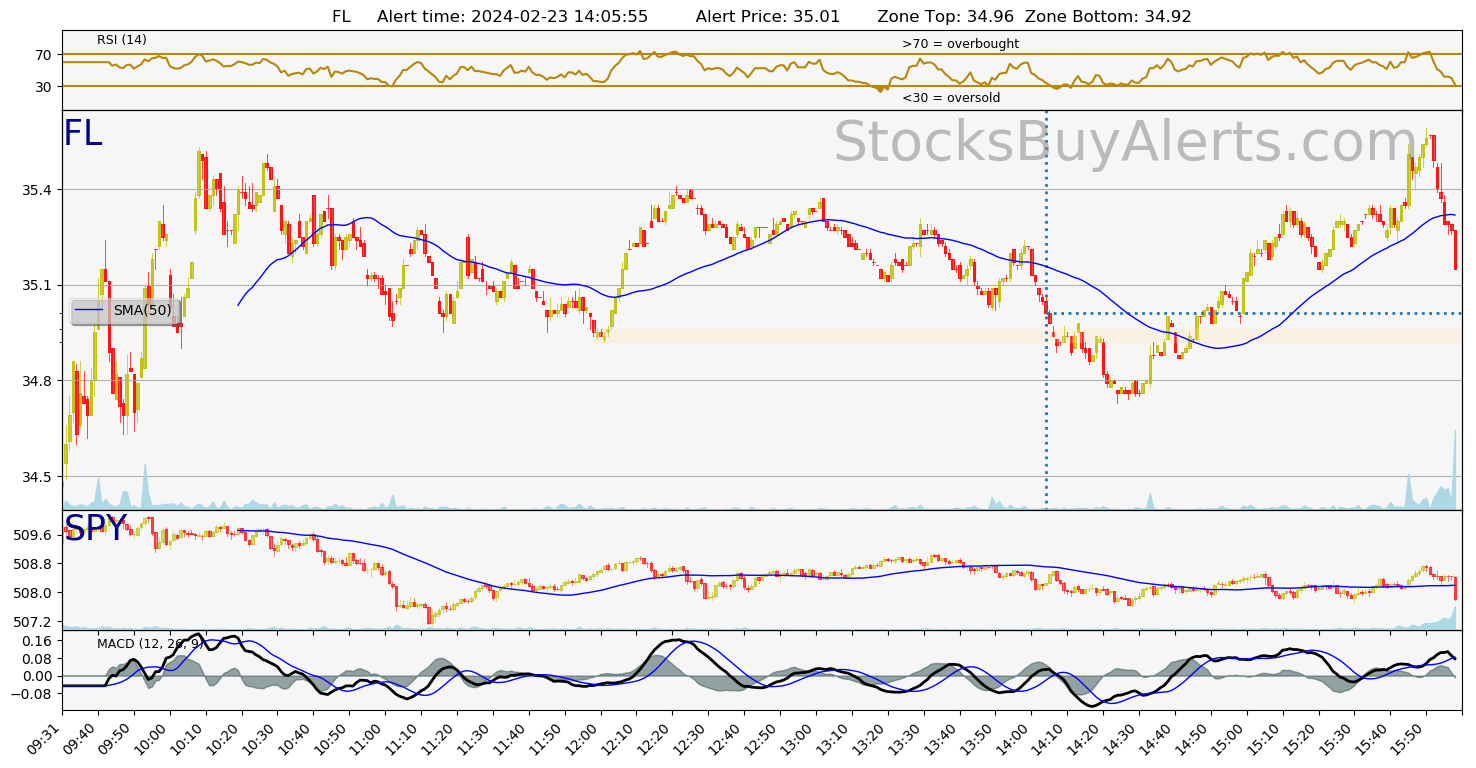
Task: Click the 'Alert Price: 35.01' title text
Action: [768, 17]
